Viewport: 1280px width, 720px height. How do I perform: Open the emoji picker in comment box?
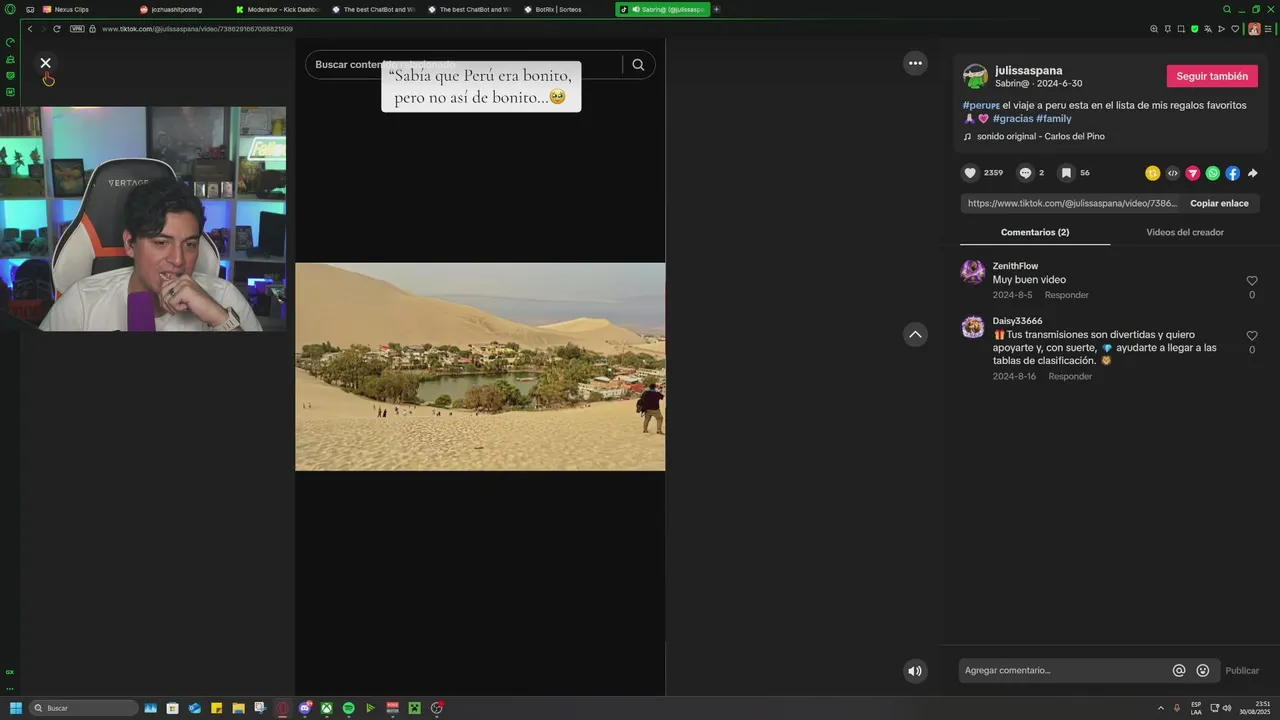tap(1203, 671)
